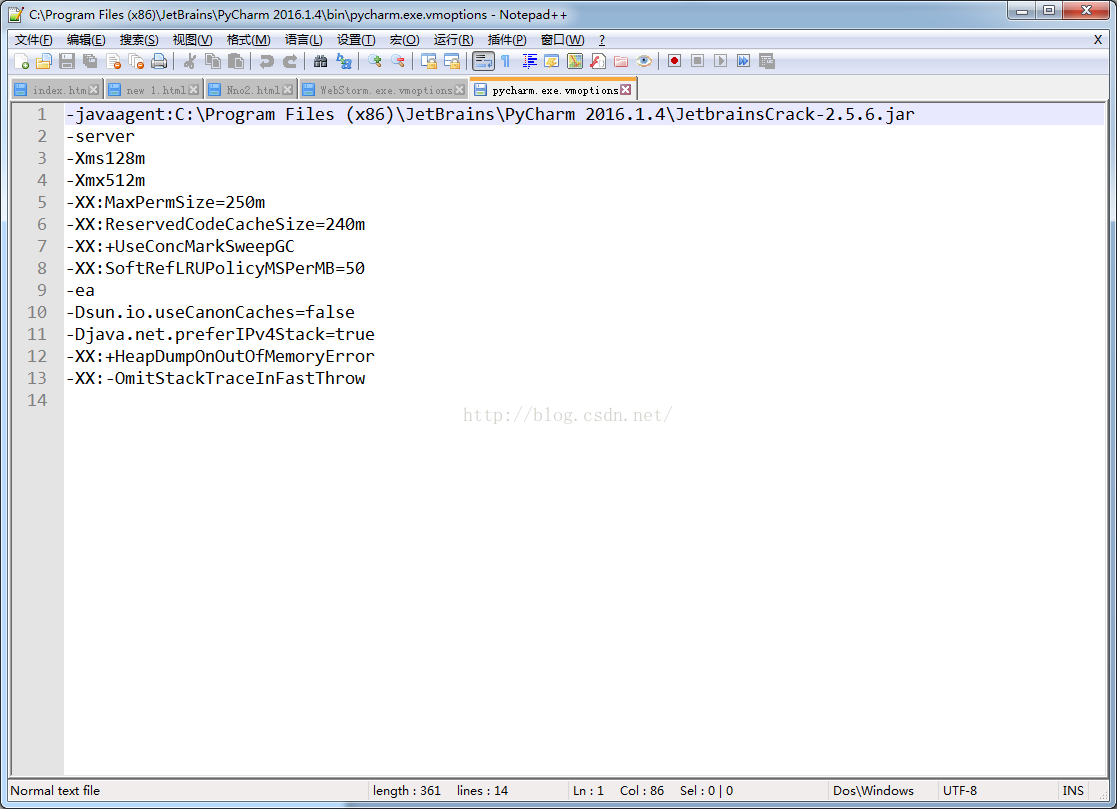Open the 宏(O) menu
The height and width of the screenshot is (809, 1117).
point(405,40)
